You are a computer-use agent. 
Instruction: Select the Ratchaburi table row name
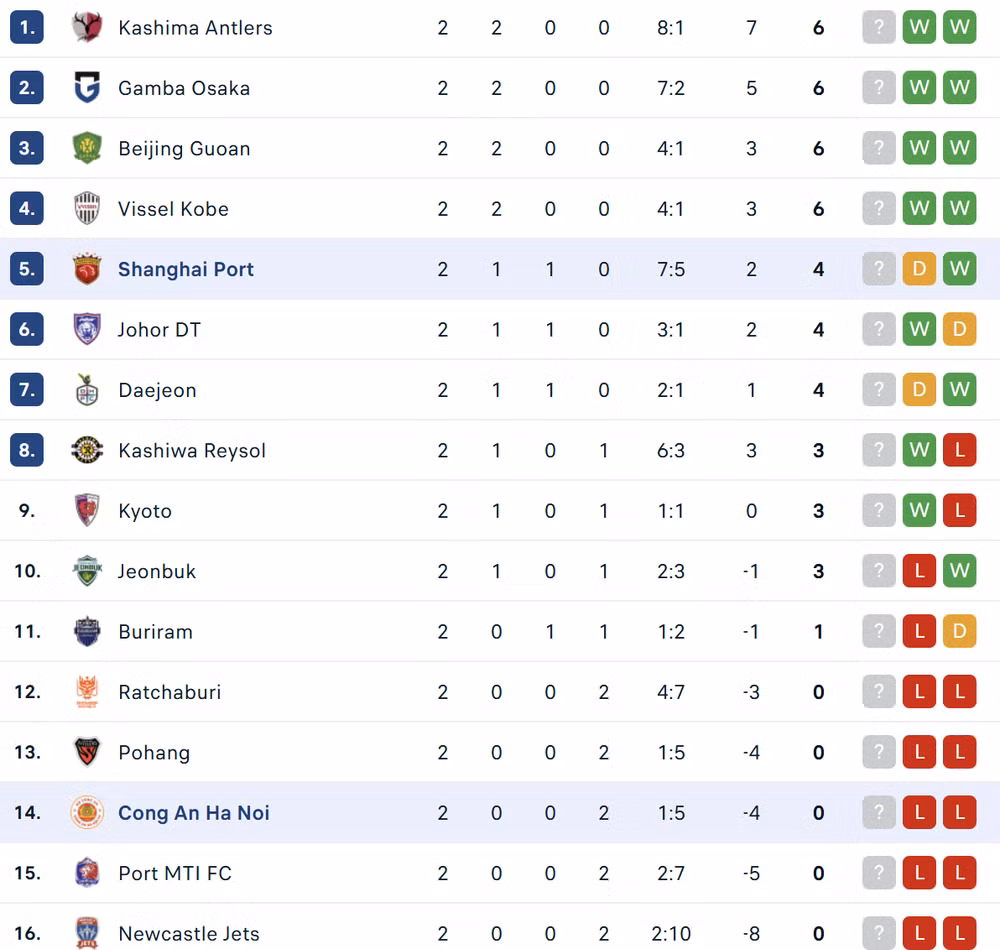[x=170, y=692]
